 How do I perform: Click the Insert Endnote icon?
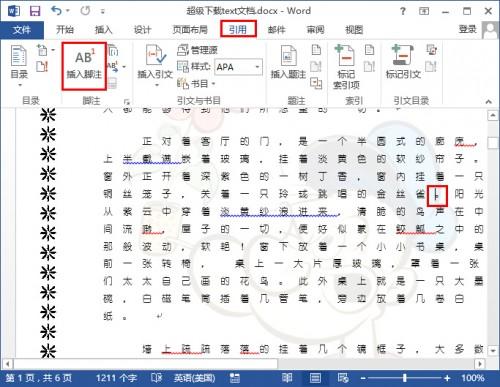[x=113, y=51]
